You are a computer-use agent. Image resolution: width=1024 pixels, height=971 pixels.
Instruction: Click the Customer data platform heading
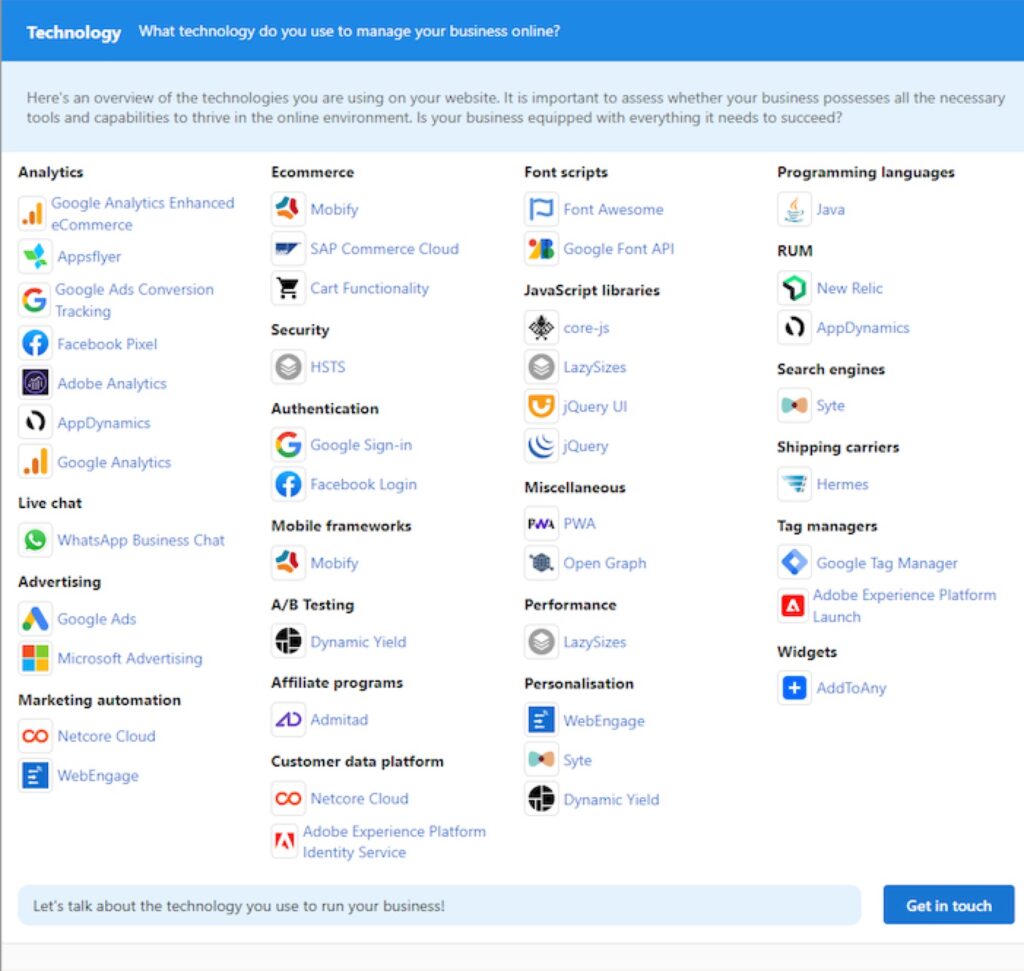tap(357, 761)
